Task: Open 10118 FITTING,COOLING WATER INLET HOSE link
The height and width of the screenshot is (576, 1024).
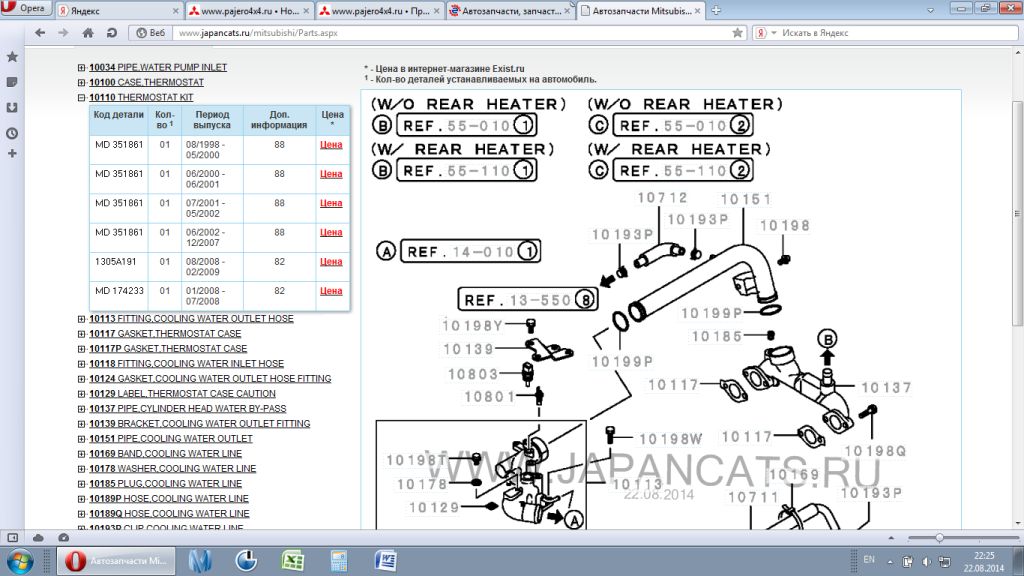Action: 186,364
